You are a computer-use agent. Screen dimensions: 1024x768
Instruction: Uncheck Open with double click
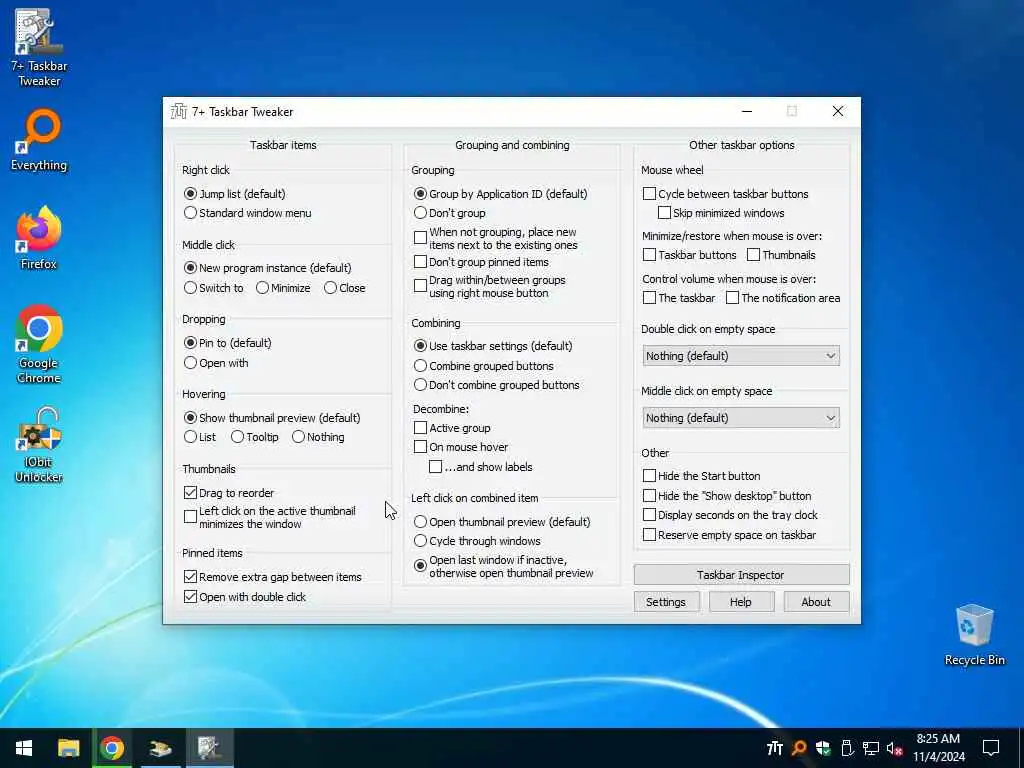[190, 597]
